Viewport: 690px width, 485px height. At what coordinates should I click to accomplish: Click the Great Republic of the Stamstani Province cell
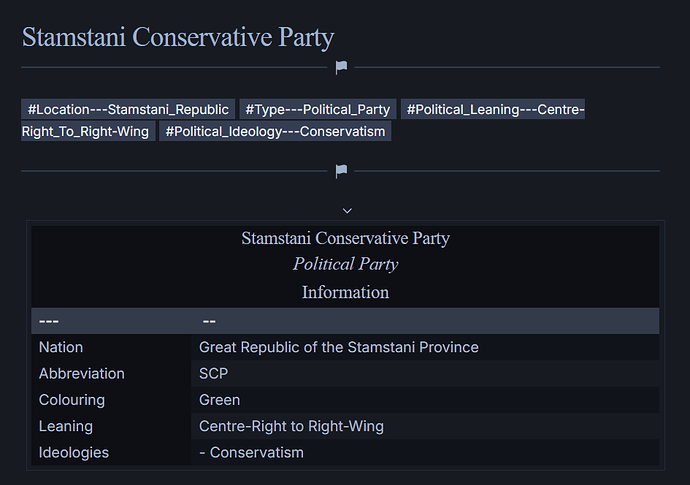(339, 347)
